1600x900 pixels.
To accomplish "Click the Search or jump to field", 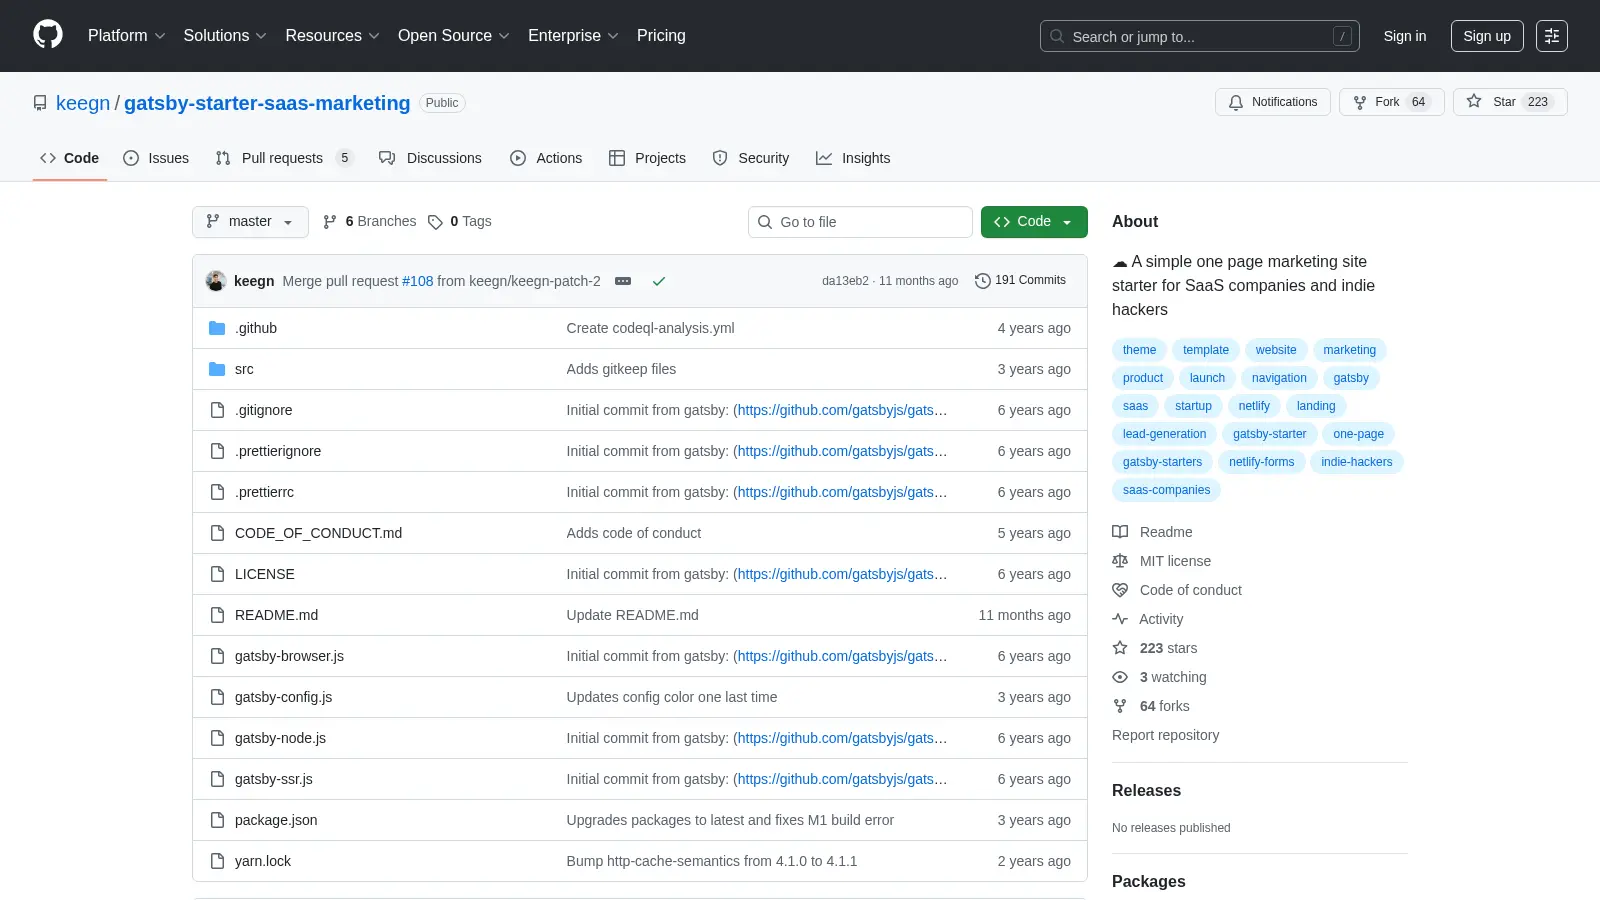I will (1199, 36).
